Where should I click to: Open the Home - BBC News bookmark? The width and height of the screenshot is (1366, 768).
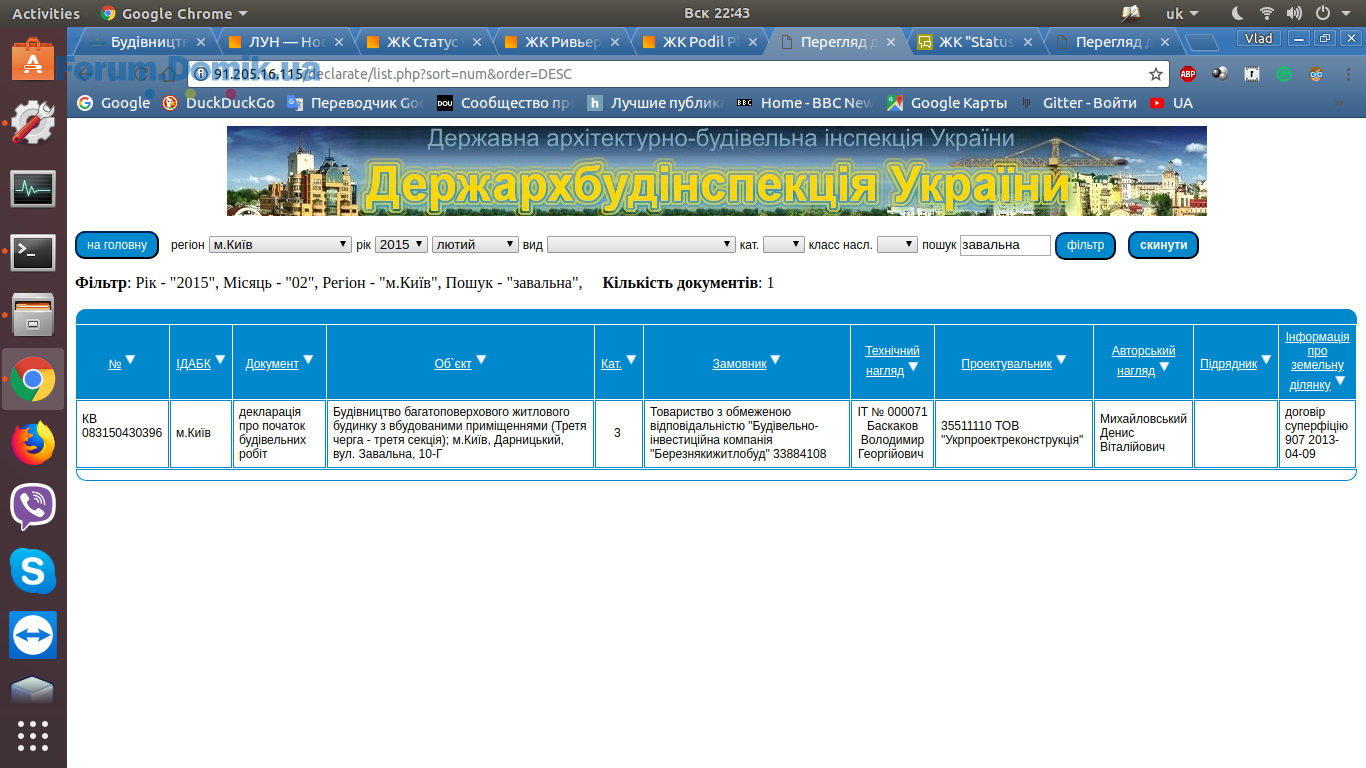tap(805, 103)
